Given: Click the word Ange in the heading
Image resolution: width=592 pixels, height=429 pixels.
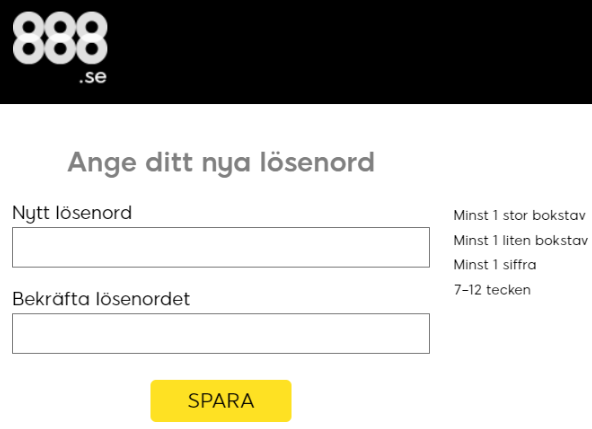Looking at the screenshot, I should 102,163.
